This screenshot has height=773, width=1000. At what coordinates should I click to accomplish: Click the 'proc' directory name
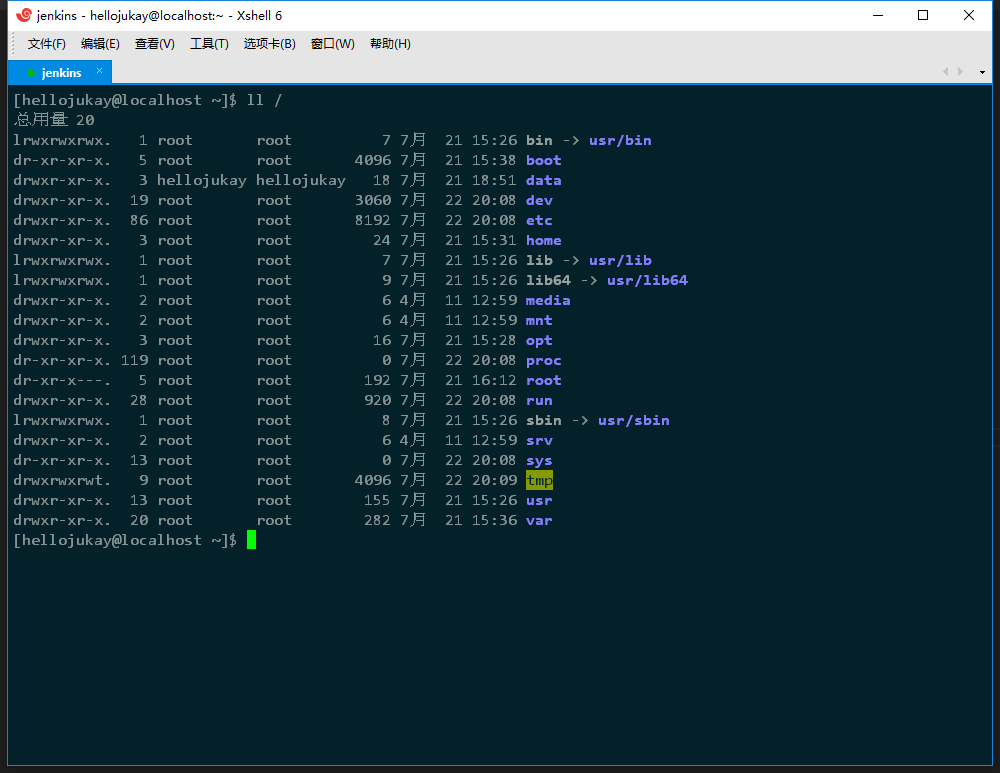543,360
